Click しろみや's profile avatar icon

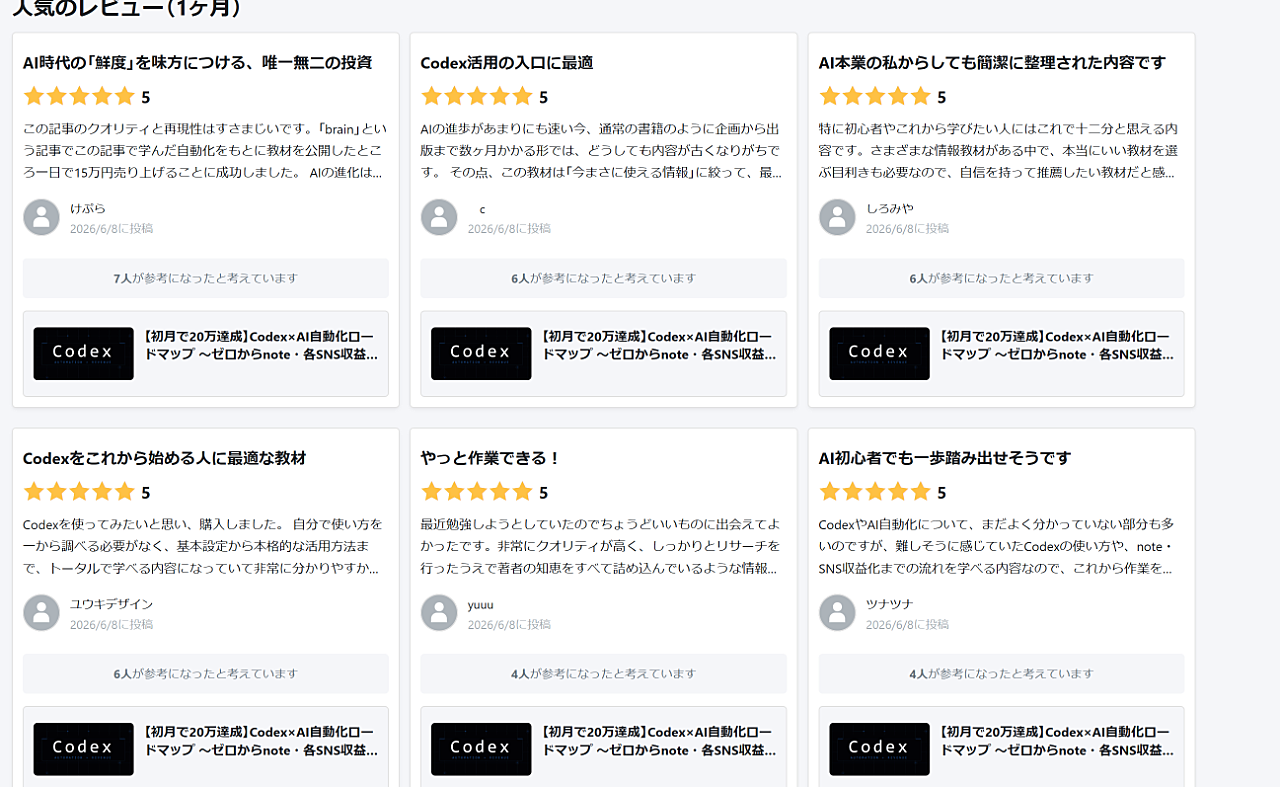point(837,217)
